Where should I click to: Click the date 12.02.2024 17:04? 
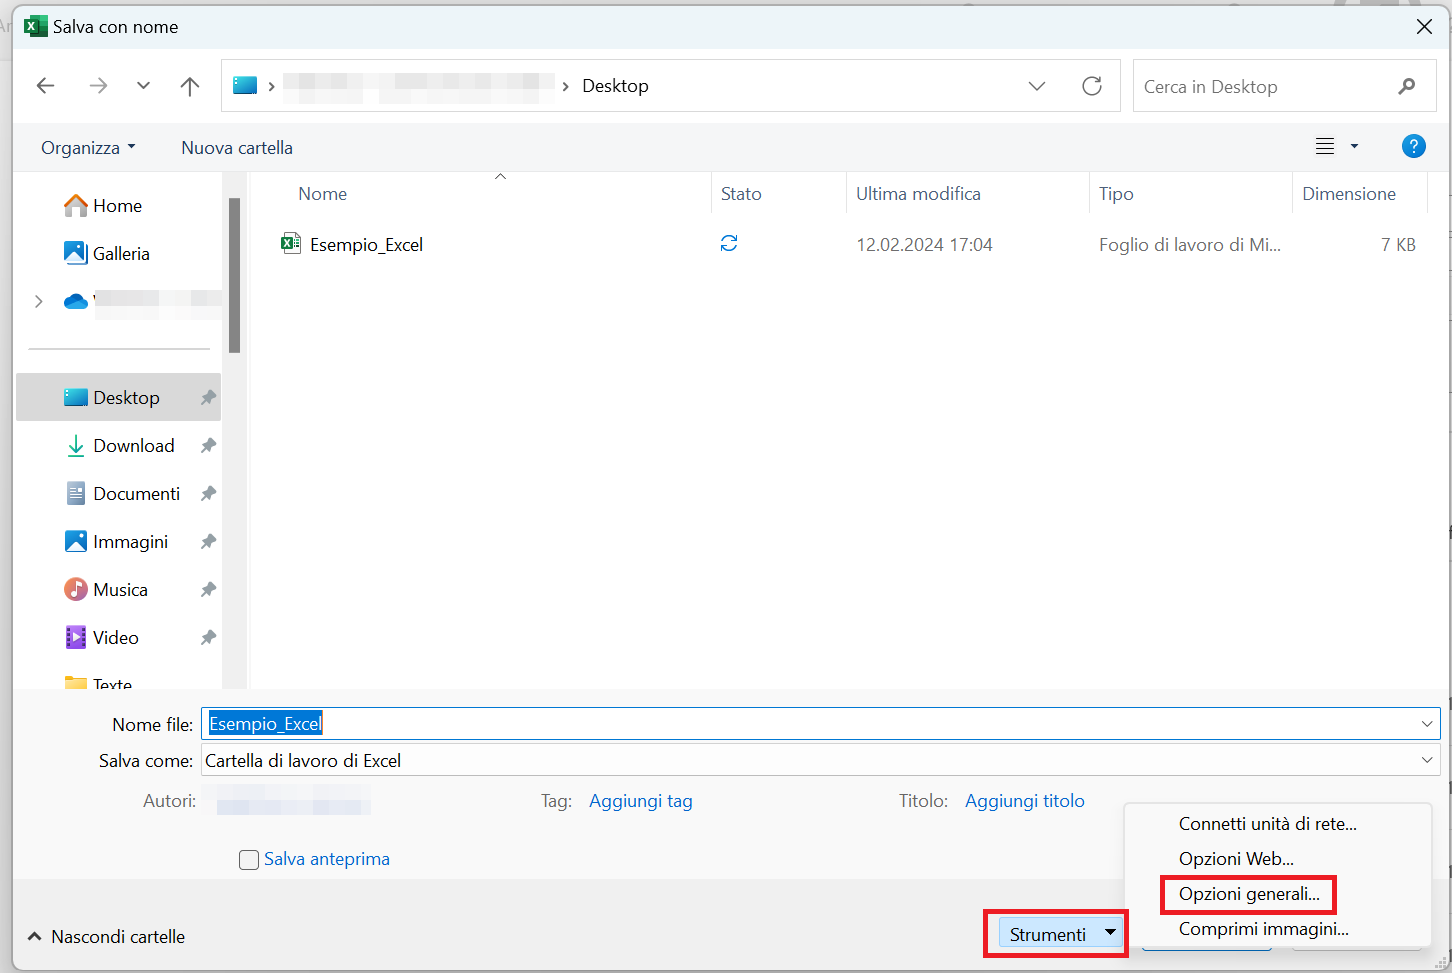924,245
